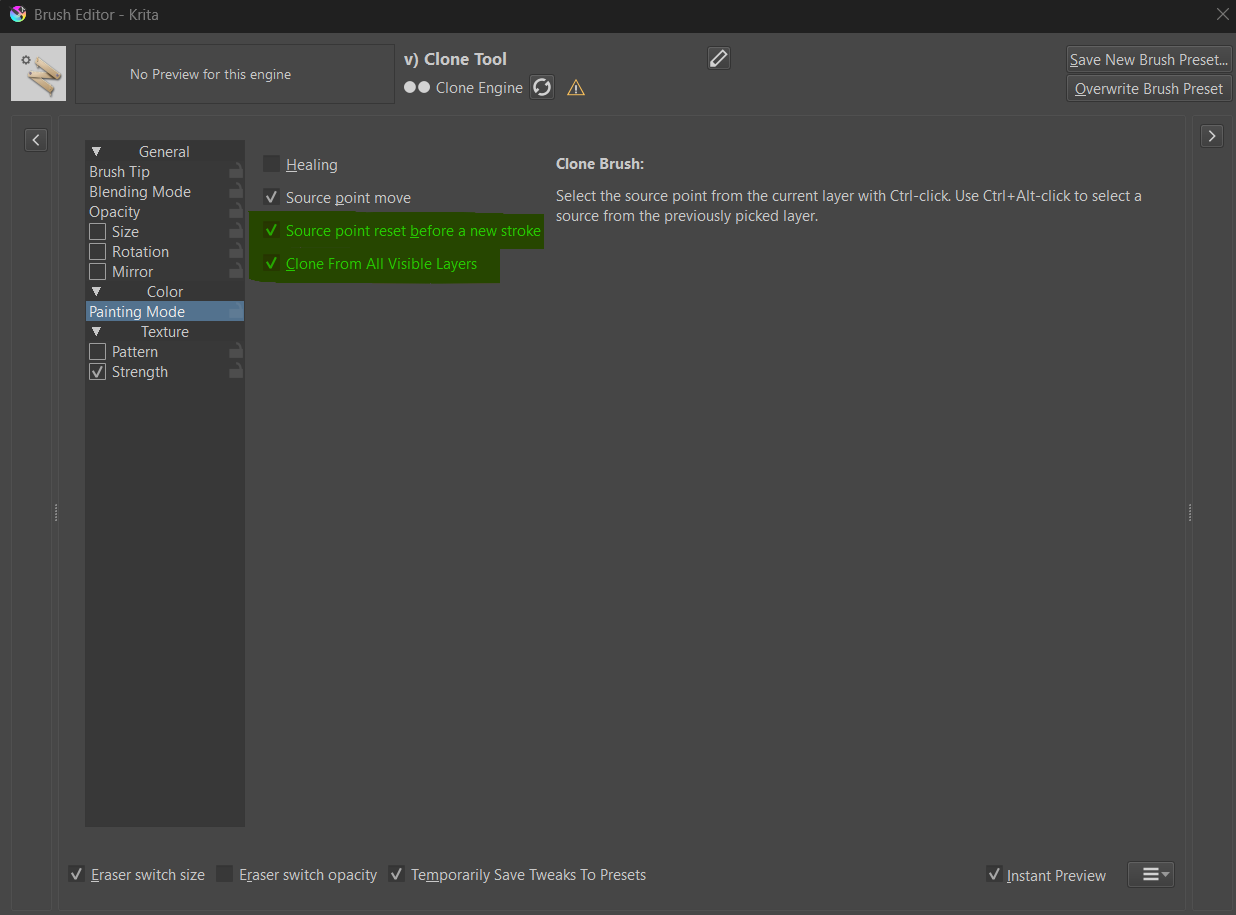Select the Painting Mode list item

(x=137, y=312)
